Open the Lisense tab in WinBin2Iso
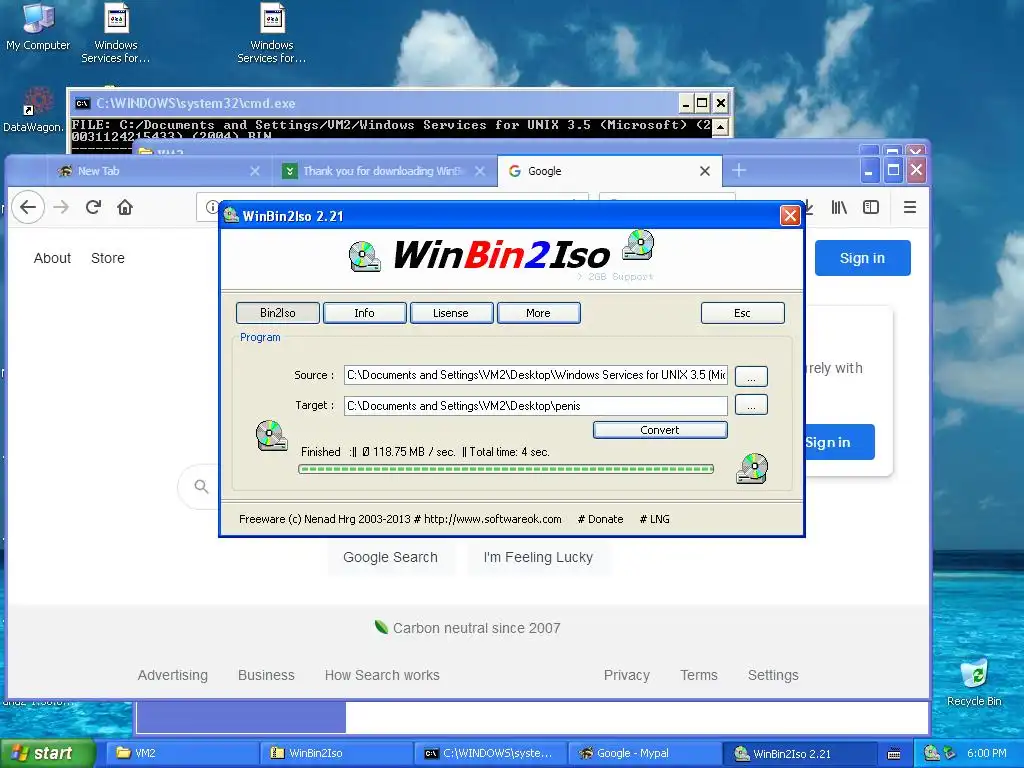The height and width of the screenshot is (768, 1024). [x=451, y=313]
